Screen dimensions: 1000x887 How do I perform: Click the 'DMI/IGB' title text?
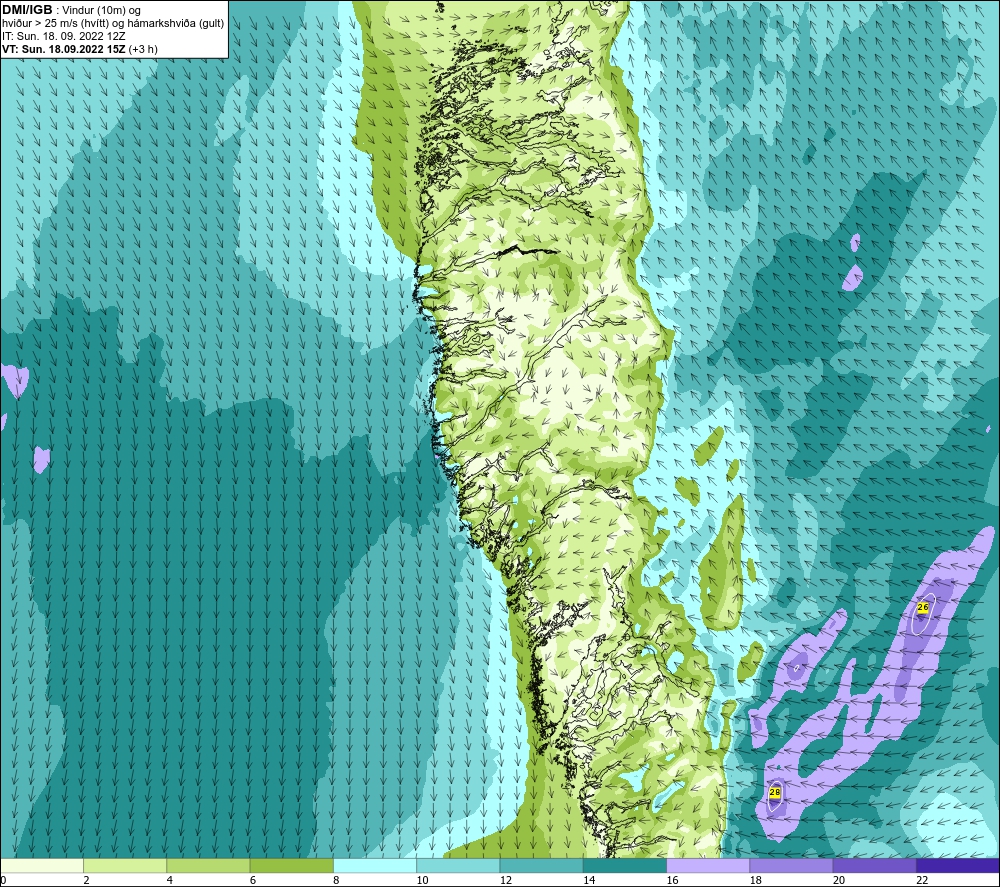click(x=27, y=10)
